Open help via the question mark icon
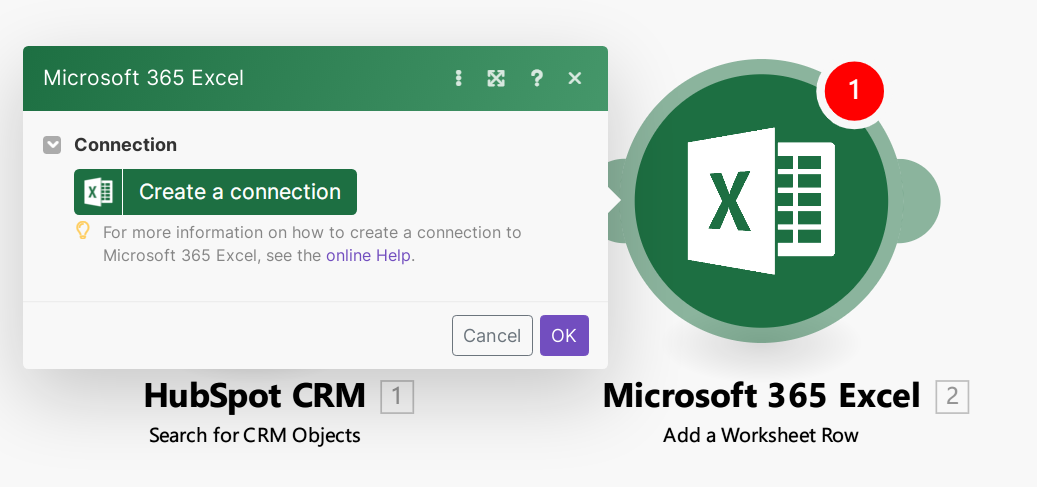Viewport: 1037px width, 487px height. click(536, 79)
